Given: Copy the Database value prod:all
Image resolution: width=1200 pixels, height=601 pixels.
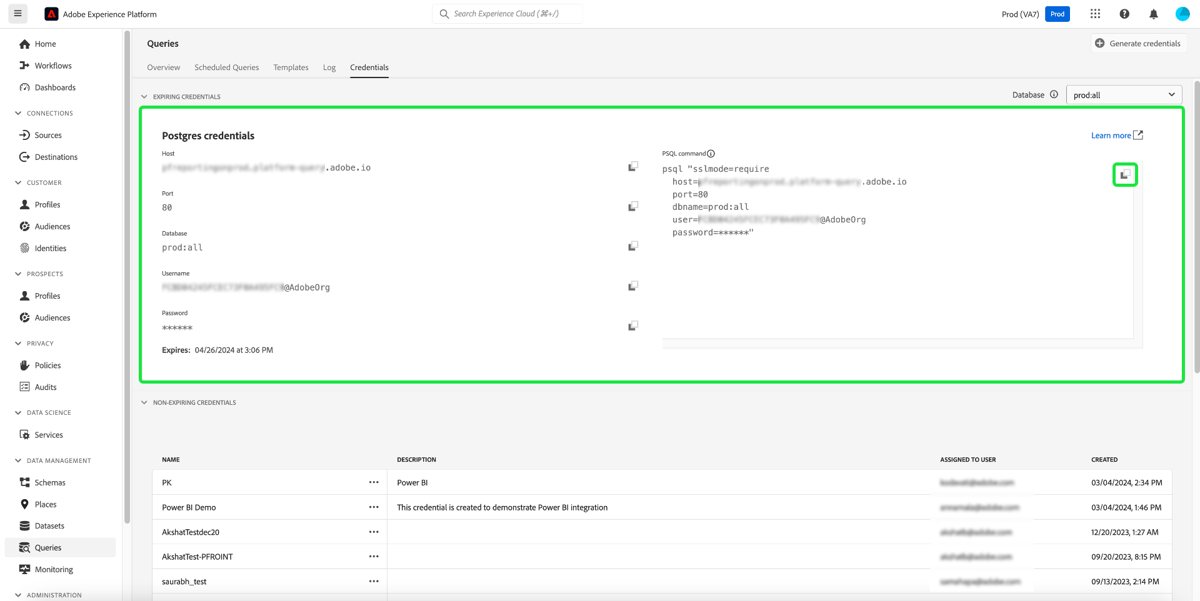Looking at the screenshot, I should pos(633,245).
